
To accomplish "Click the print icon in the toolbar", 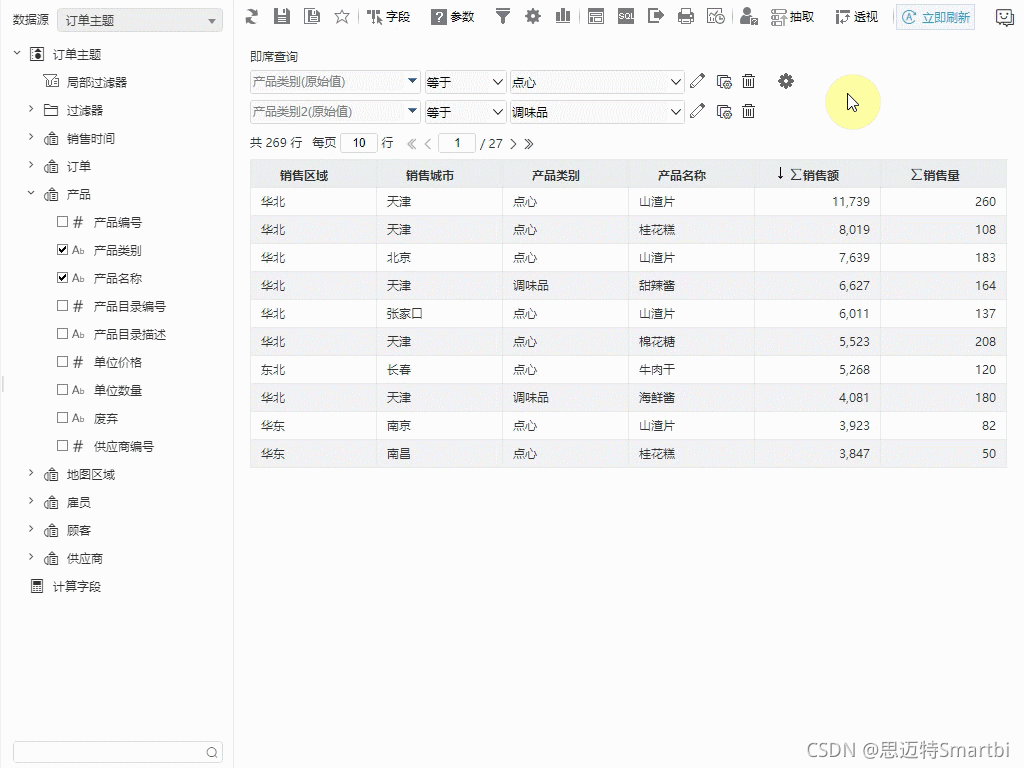I will pyautogui.click(x=685, y=16).
